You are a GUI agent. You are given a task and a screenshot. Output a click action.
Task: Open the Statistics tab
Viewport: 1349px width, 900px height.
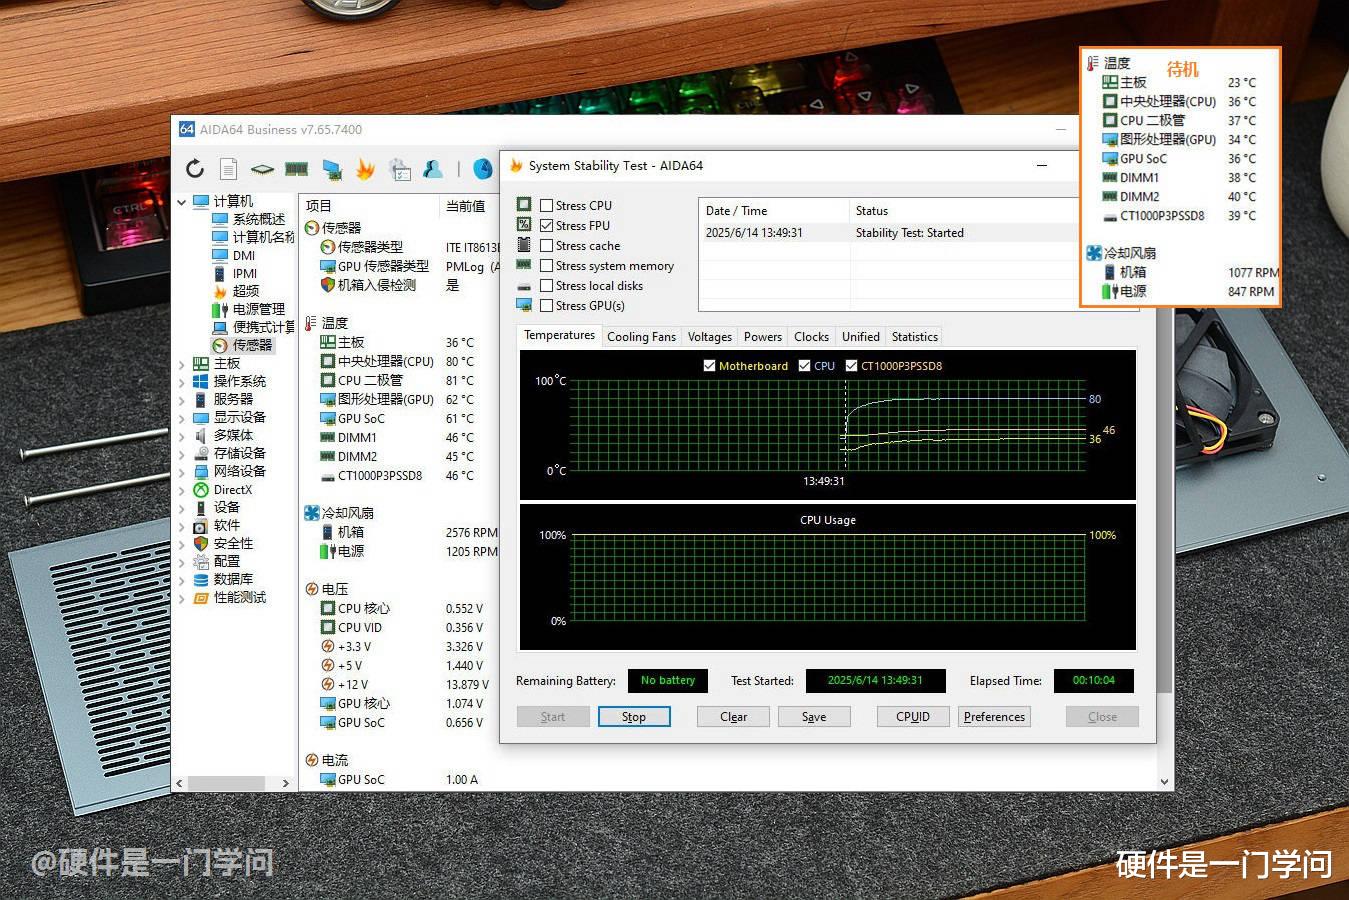pyautogui.click(x=914, y=337)
